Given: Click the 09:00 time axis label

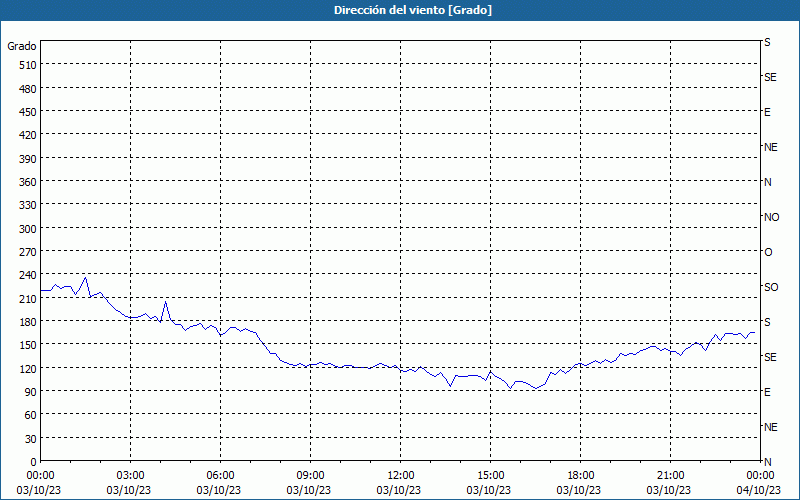Looking at the screenshot, I should [x=310, y=476].
